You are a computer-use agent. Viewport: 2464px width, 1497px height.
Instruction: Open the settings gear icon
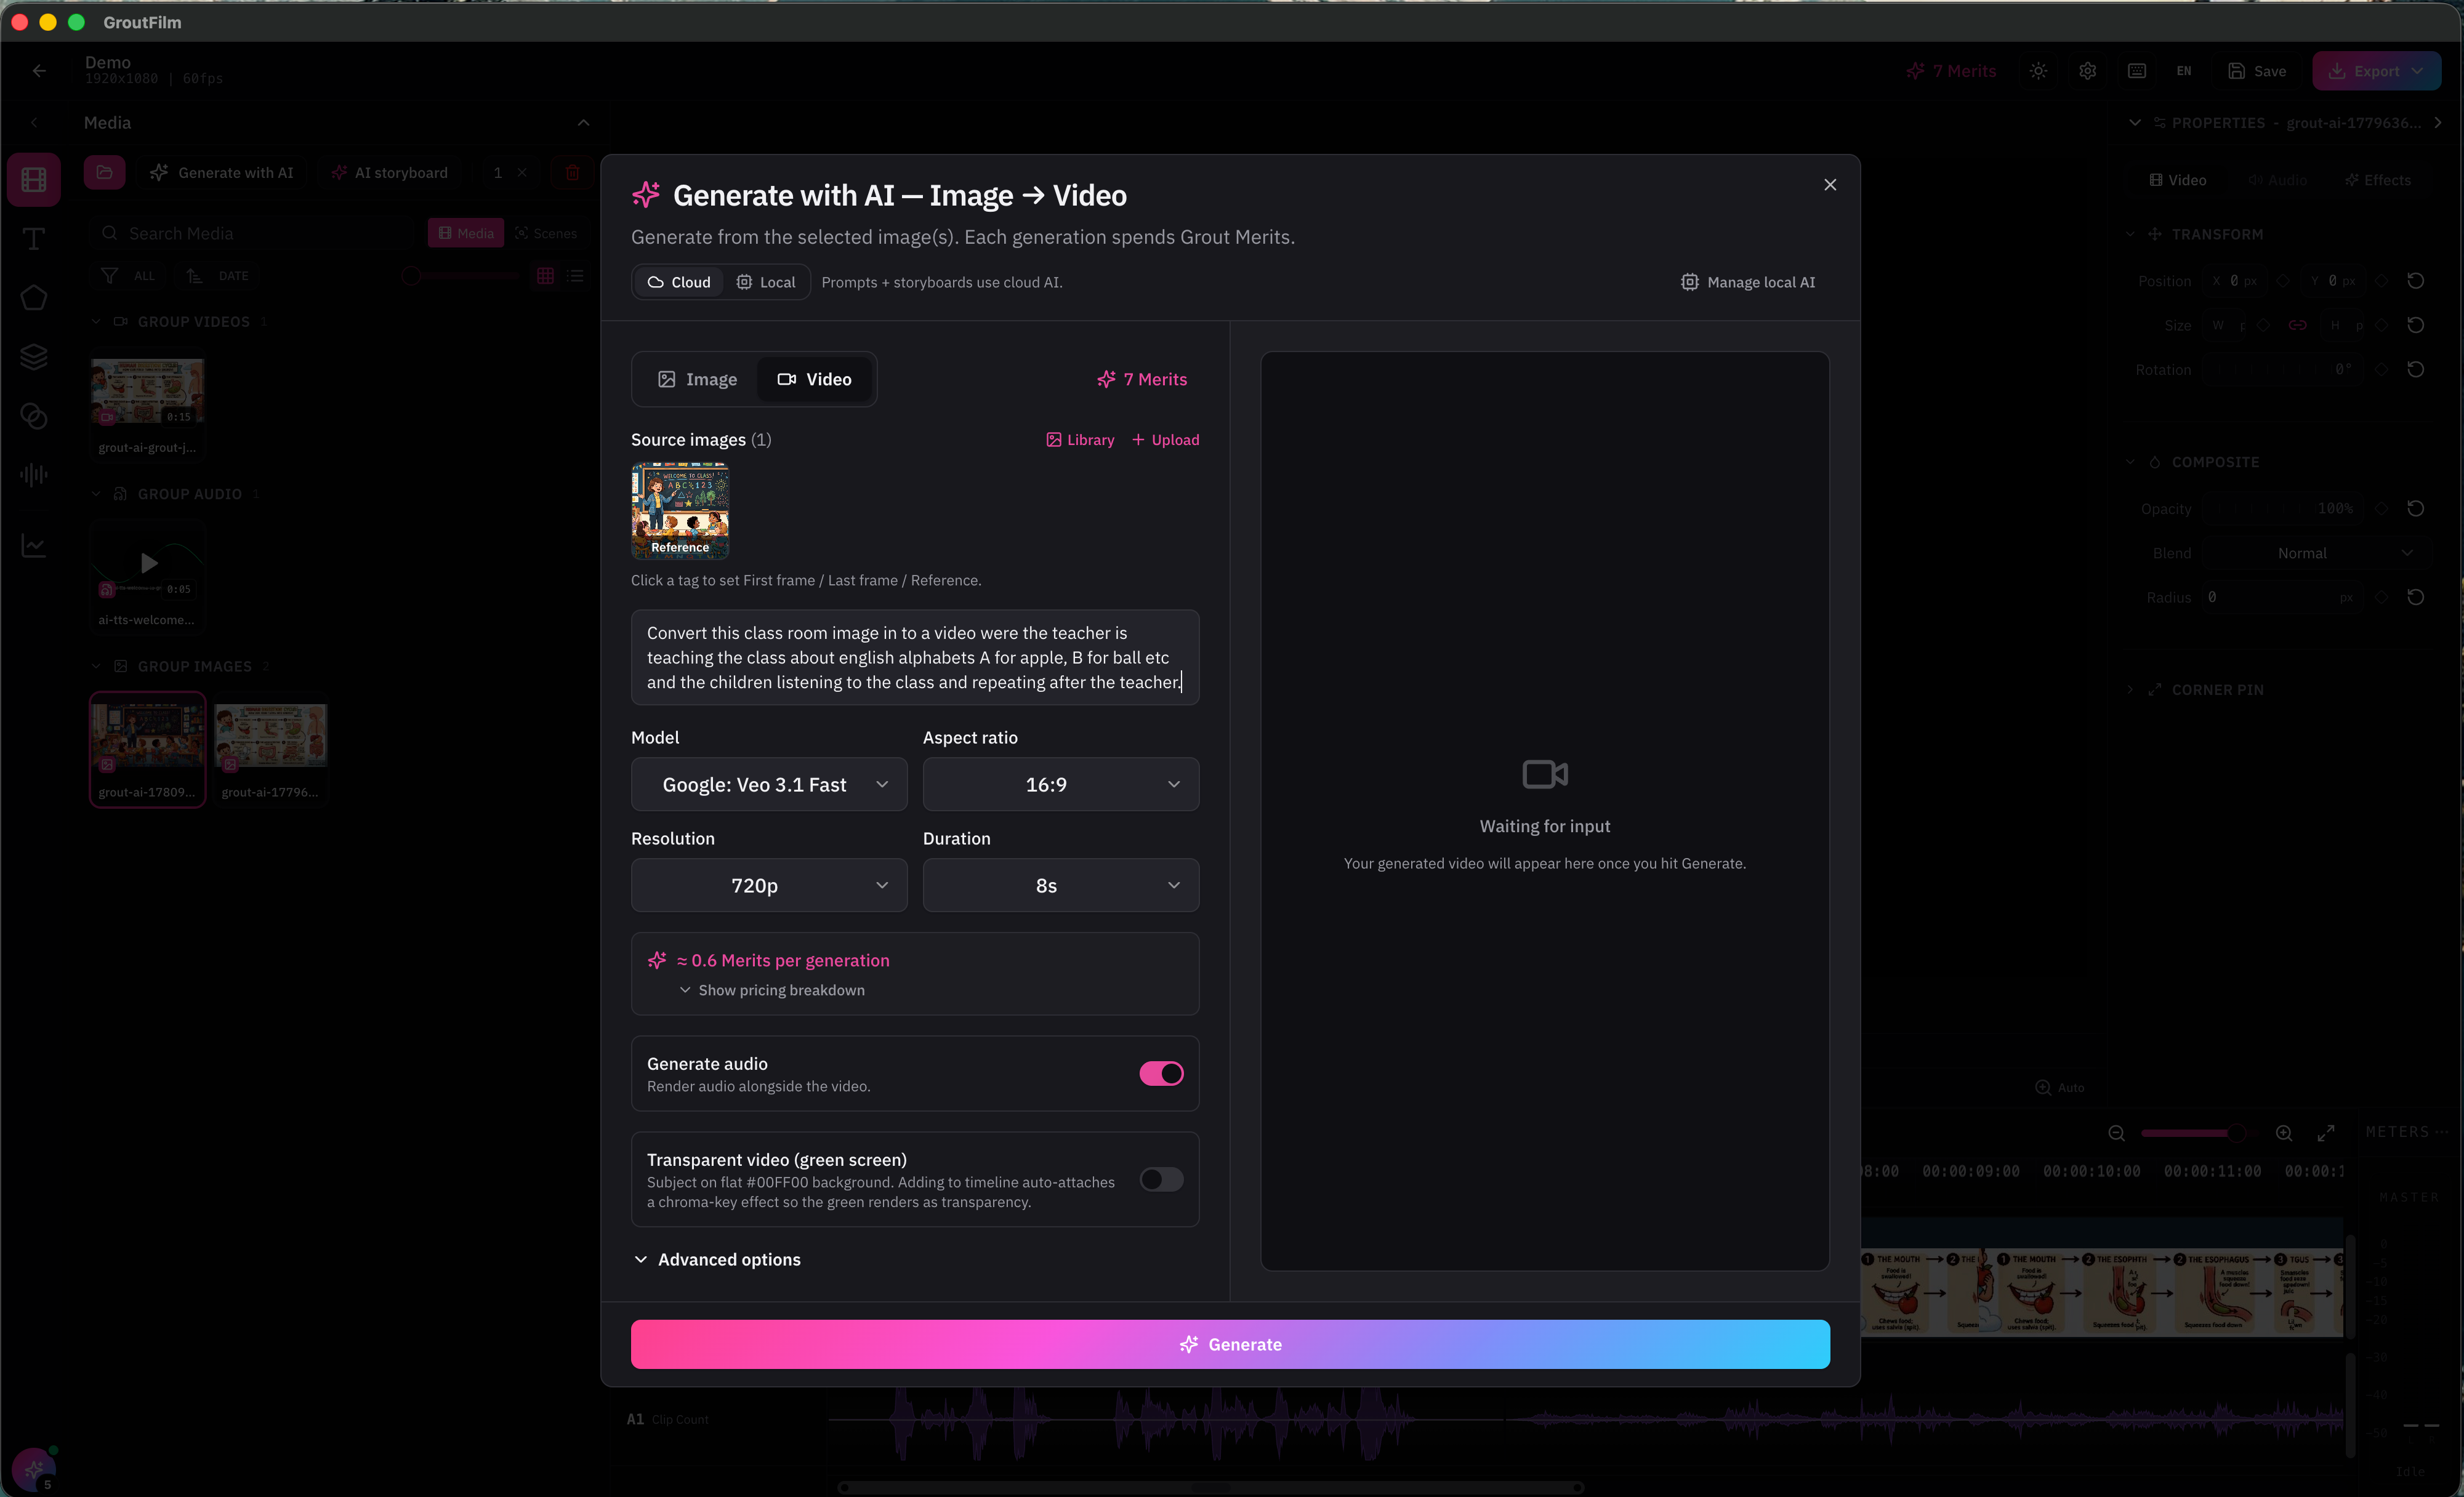pos(2087,71)
